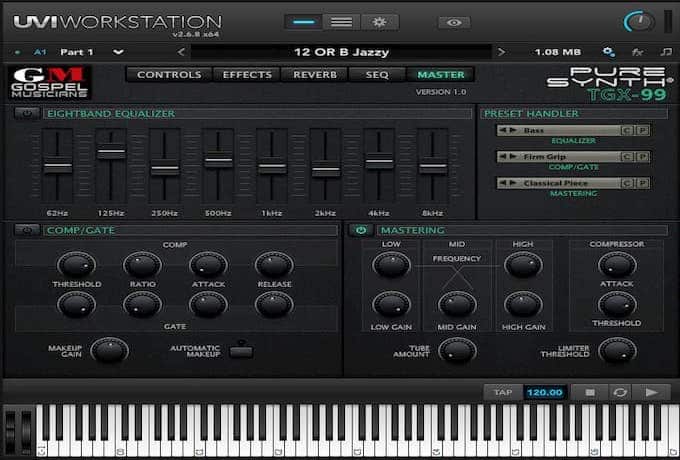Click the Comp Release knob
This screenshot has height=460, width=680.
tap(274, 264)
